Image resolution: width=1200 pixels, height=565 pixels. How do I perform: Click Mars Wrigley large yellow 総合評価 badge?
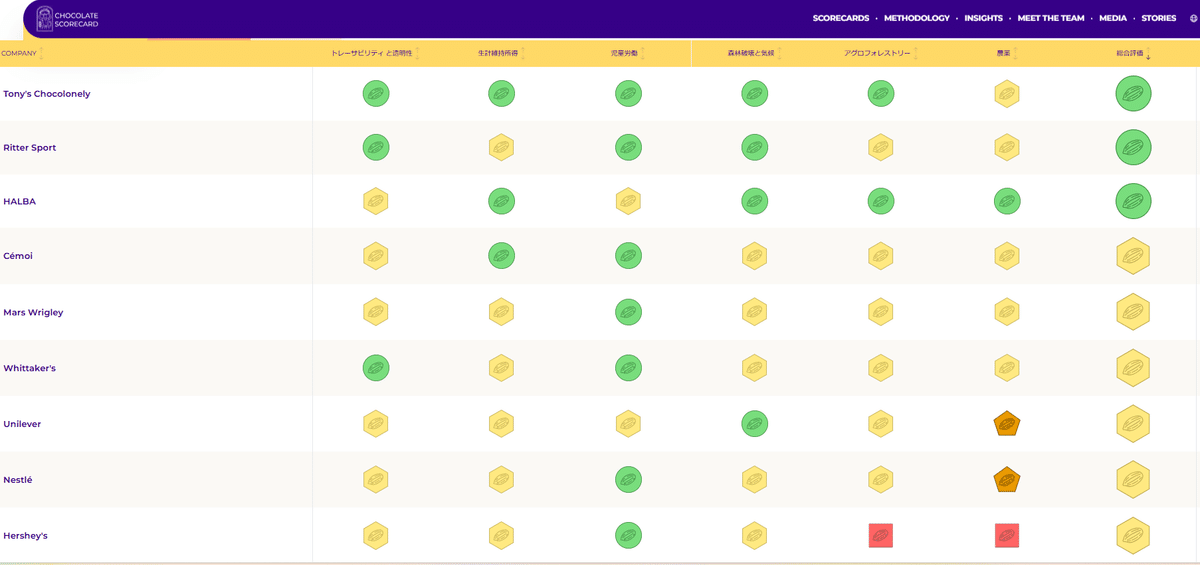pos(1133,312)
